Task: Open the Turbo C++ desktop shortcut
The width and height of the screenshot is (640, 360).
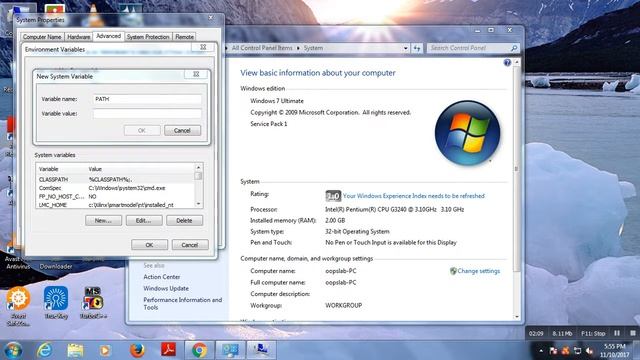Action: click(x=93, y=302)
